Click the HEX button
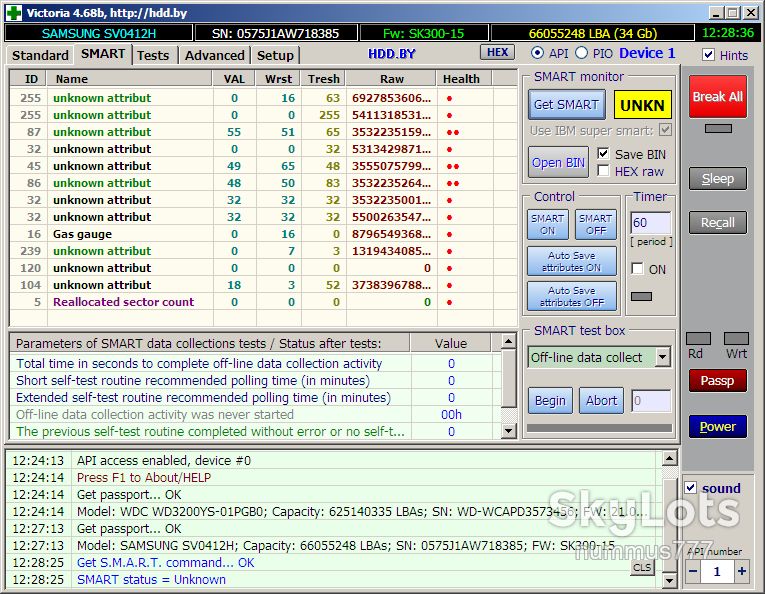This screenshot has height=594, width=765. pyautogui.click(x=497, y=52)
